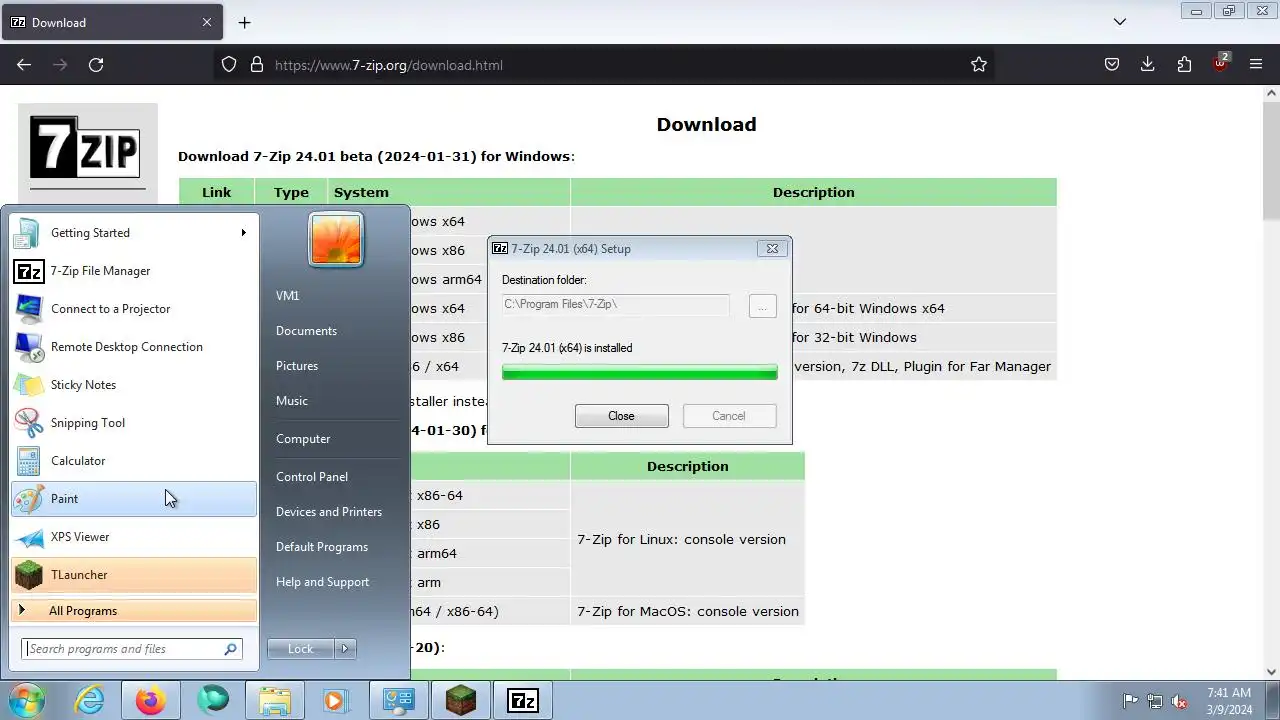Open Computer from Start menu
This screenshot has height=720, width=1280.
tap(303, 439)
